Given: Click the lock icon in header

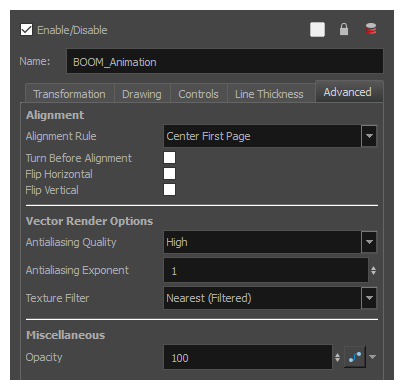Looking at the screenshot, I should (344, 29).
